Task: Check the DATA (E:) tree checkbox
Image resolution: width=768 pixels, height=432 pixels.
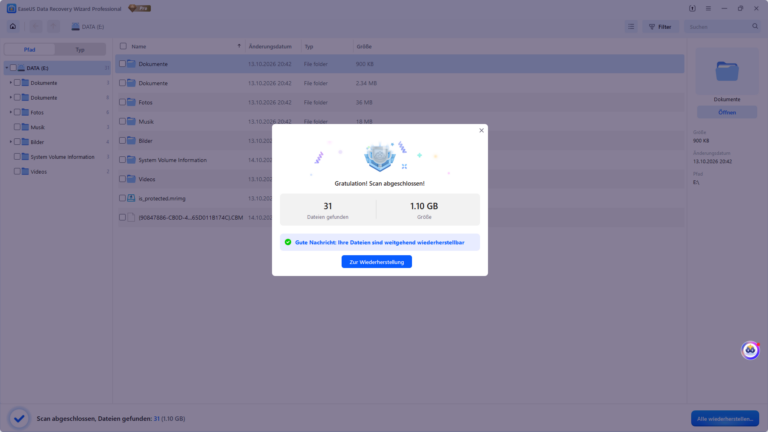Action: tap(13, 68)
